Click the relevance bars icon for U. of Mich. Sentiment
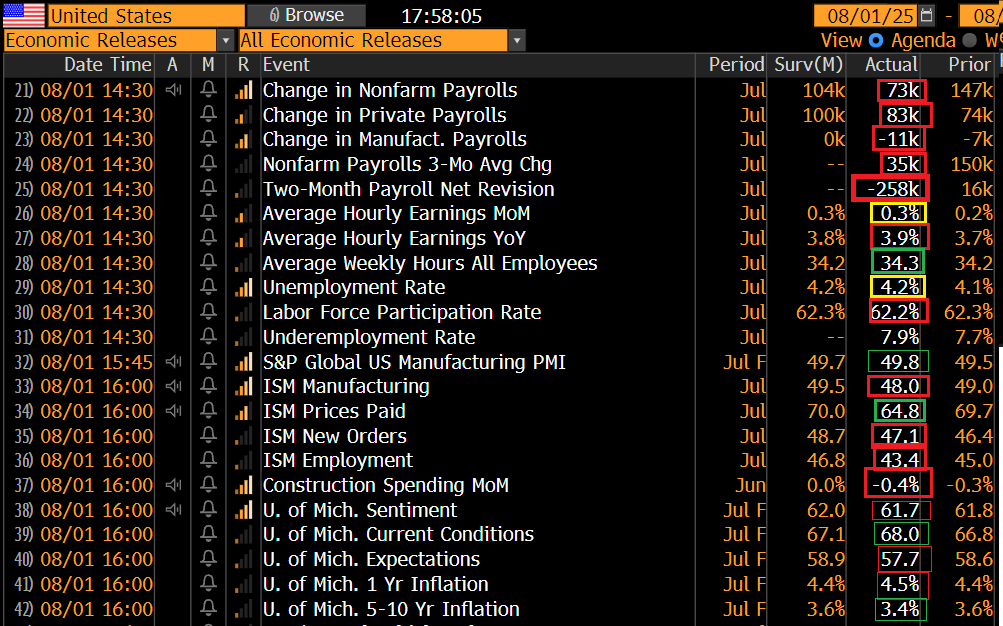This screenshot has width=1003, height=626. coord(243,510)
